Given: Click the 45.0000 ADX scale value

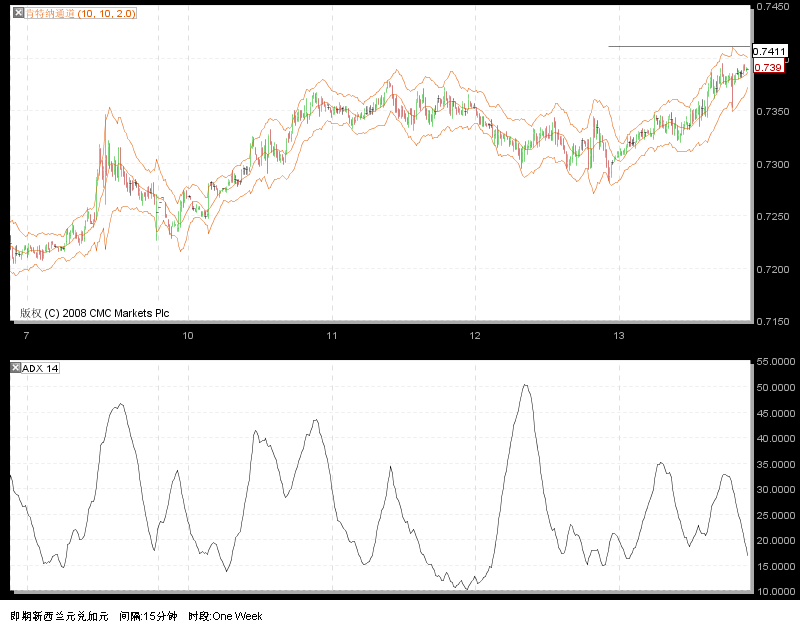Looking at the screenshot, I should [x=776, y=413].
